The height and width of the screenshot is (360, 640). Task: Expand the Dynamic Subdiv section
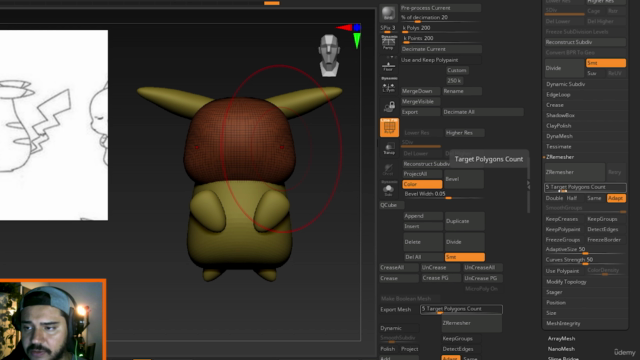tap(565, 84)
